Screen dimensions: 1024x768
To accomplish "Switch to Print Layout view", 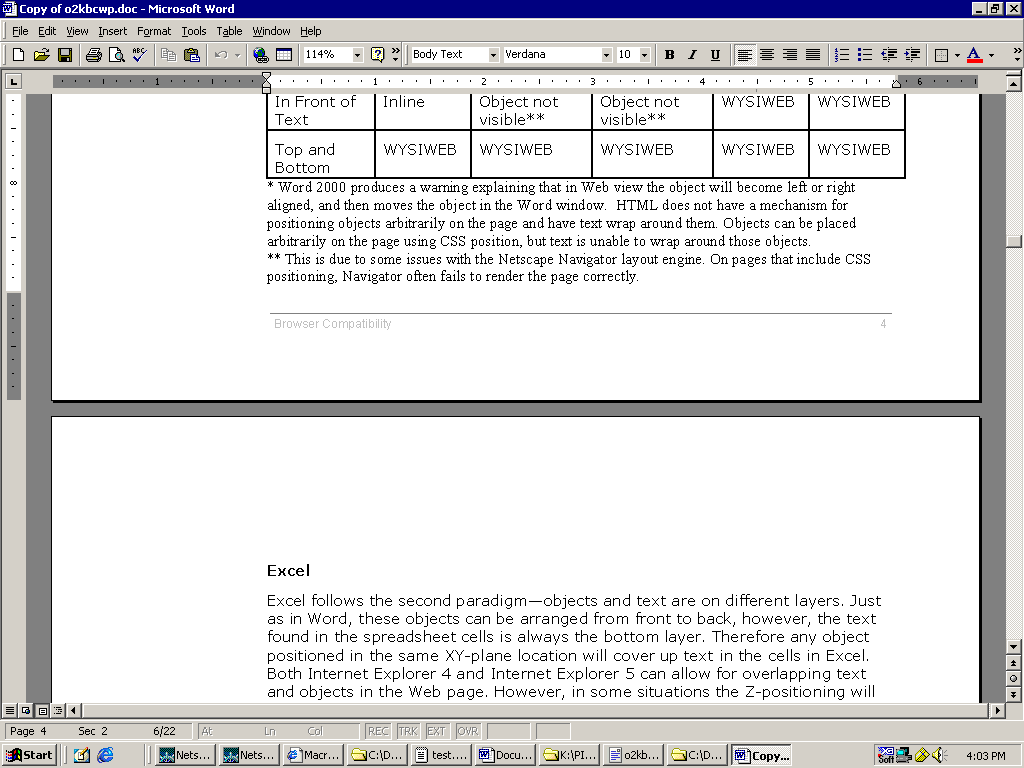I will coord(42,710).
